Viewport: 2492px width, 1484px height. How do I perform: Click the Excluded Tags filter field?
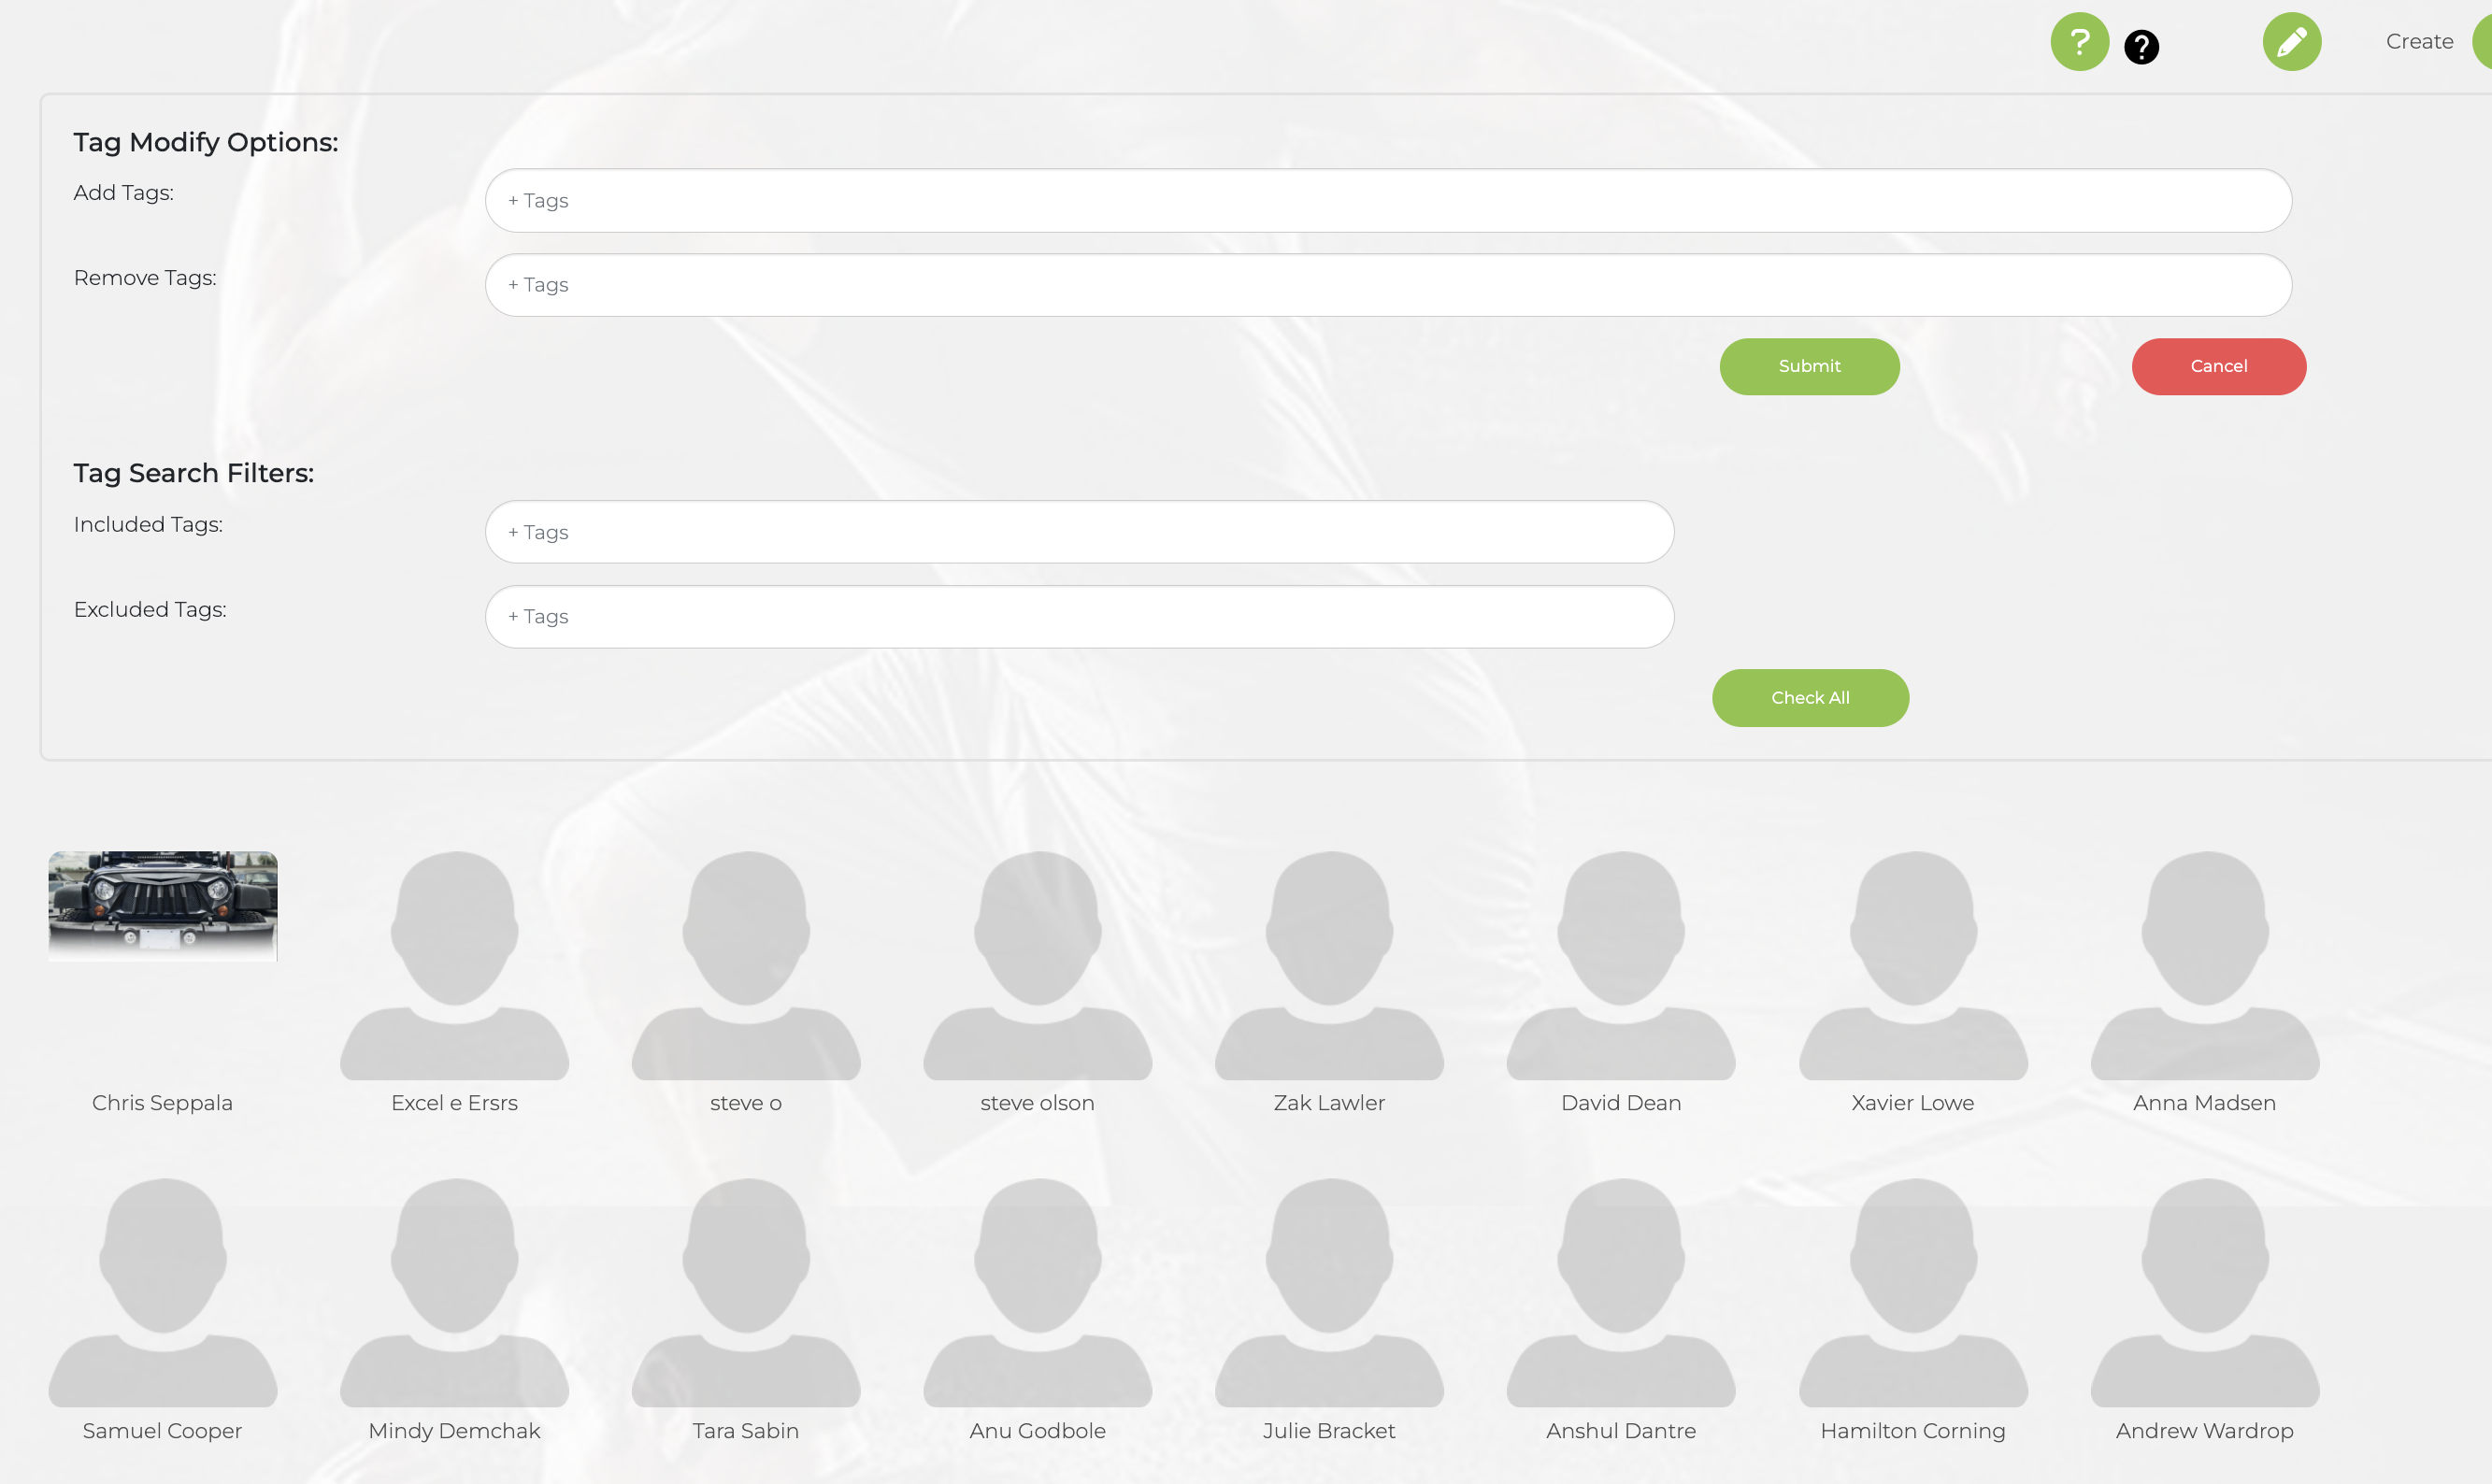[1080, 616]
